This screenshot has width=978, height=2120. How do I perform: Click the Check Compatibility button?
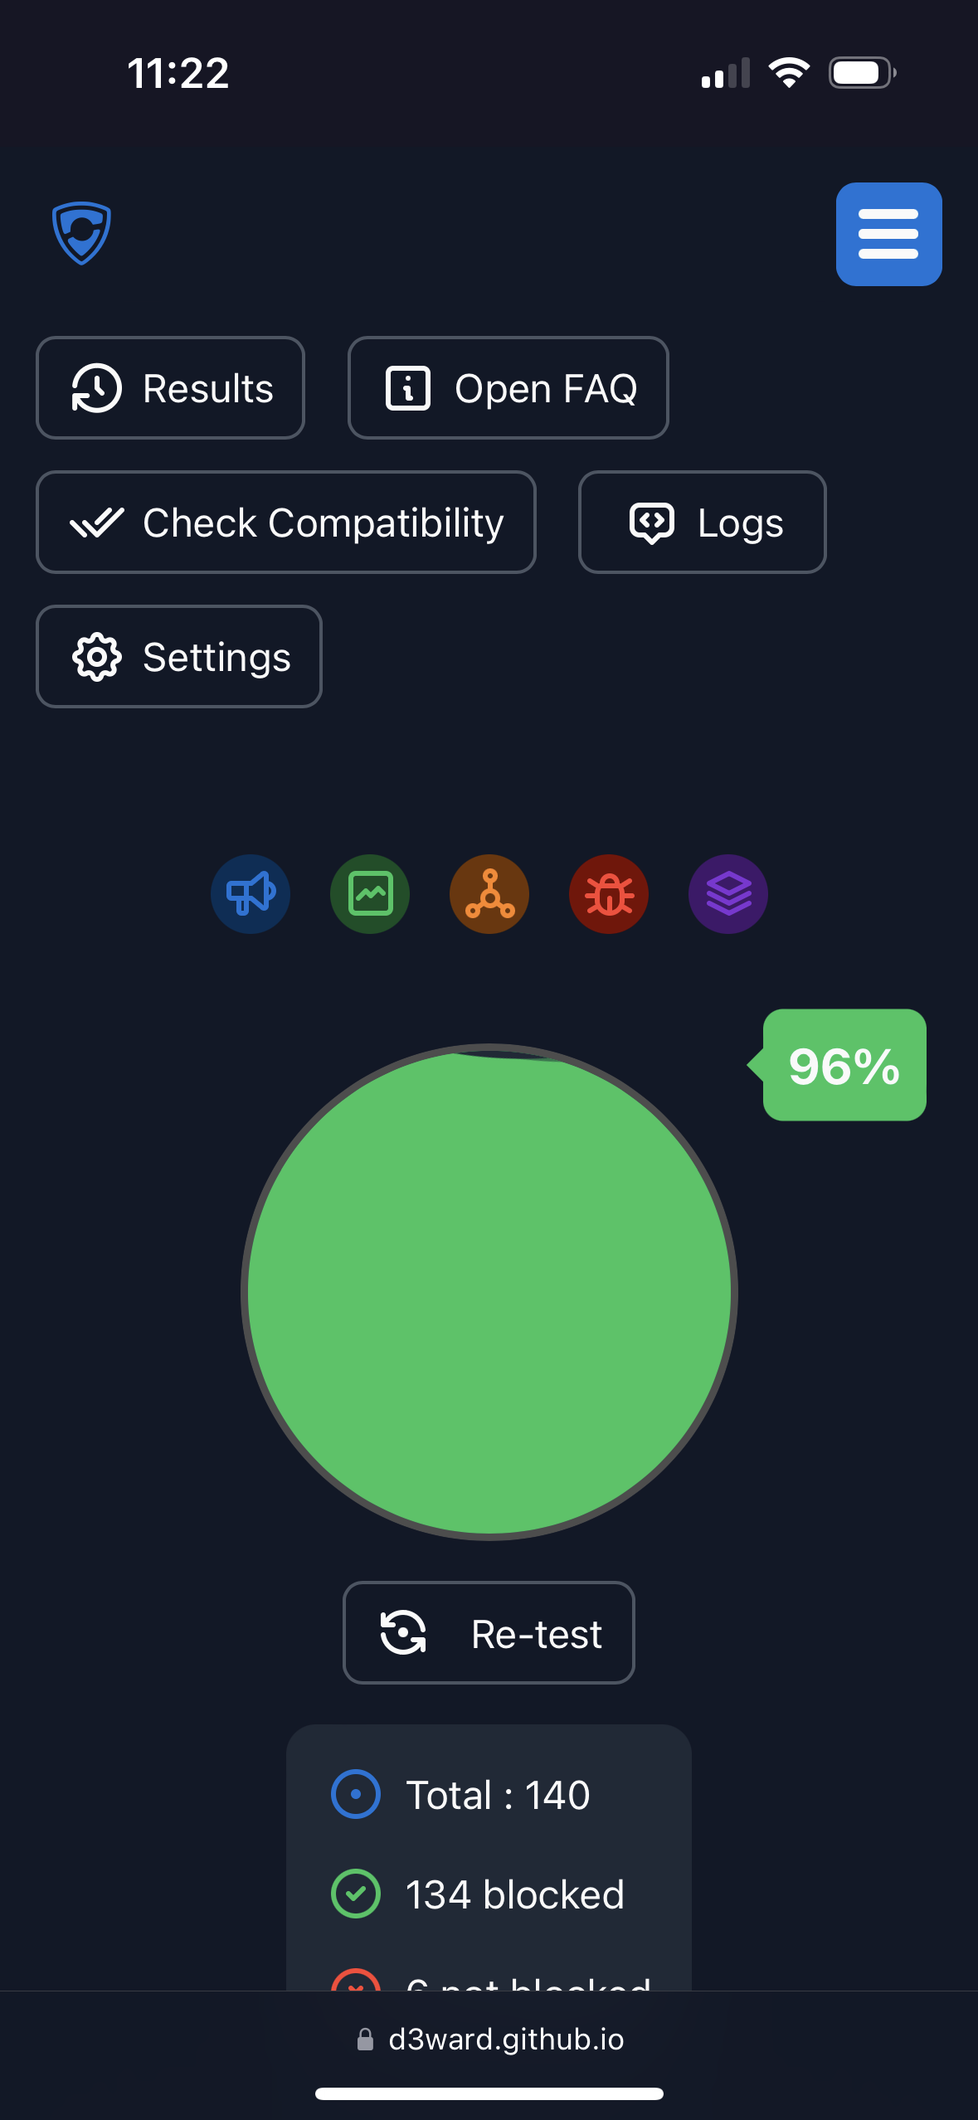point(286,522)
